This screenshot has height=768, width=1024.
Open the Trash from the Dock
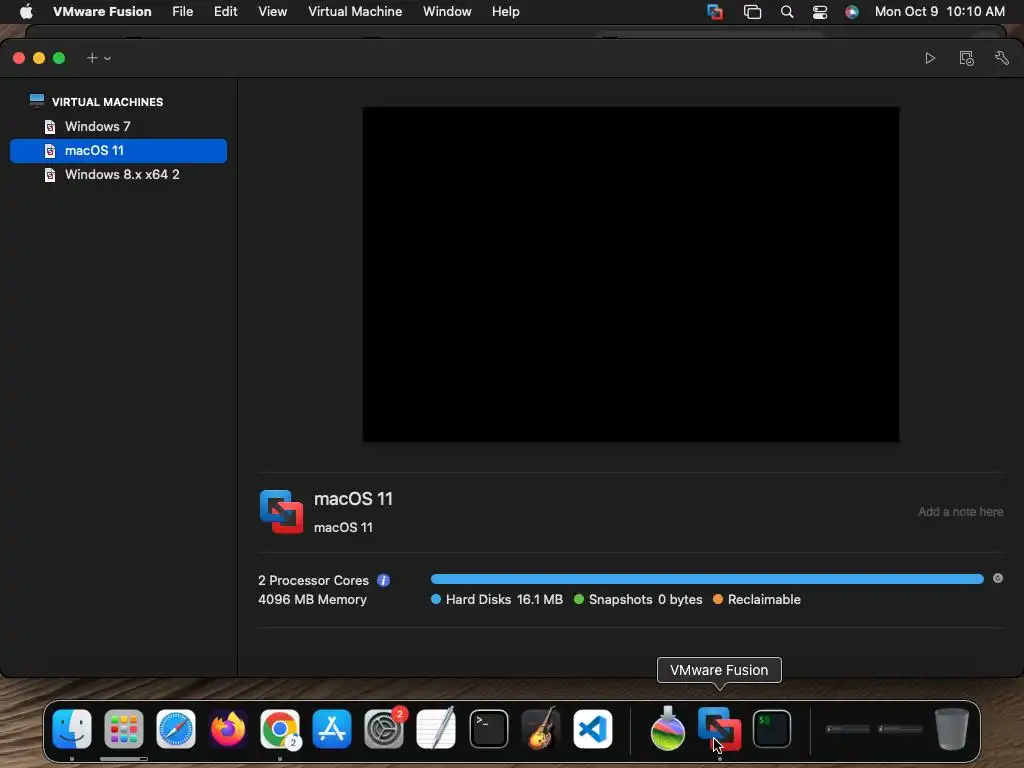click(x=952, y=729)
